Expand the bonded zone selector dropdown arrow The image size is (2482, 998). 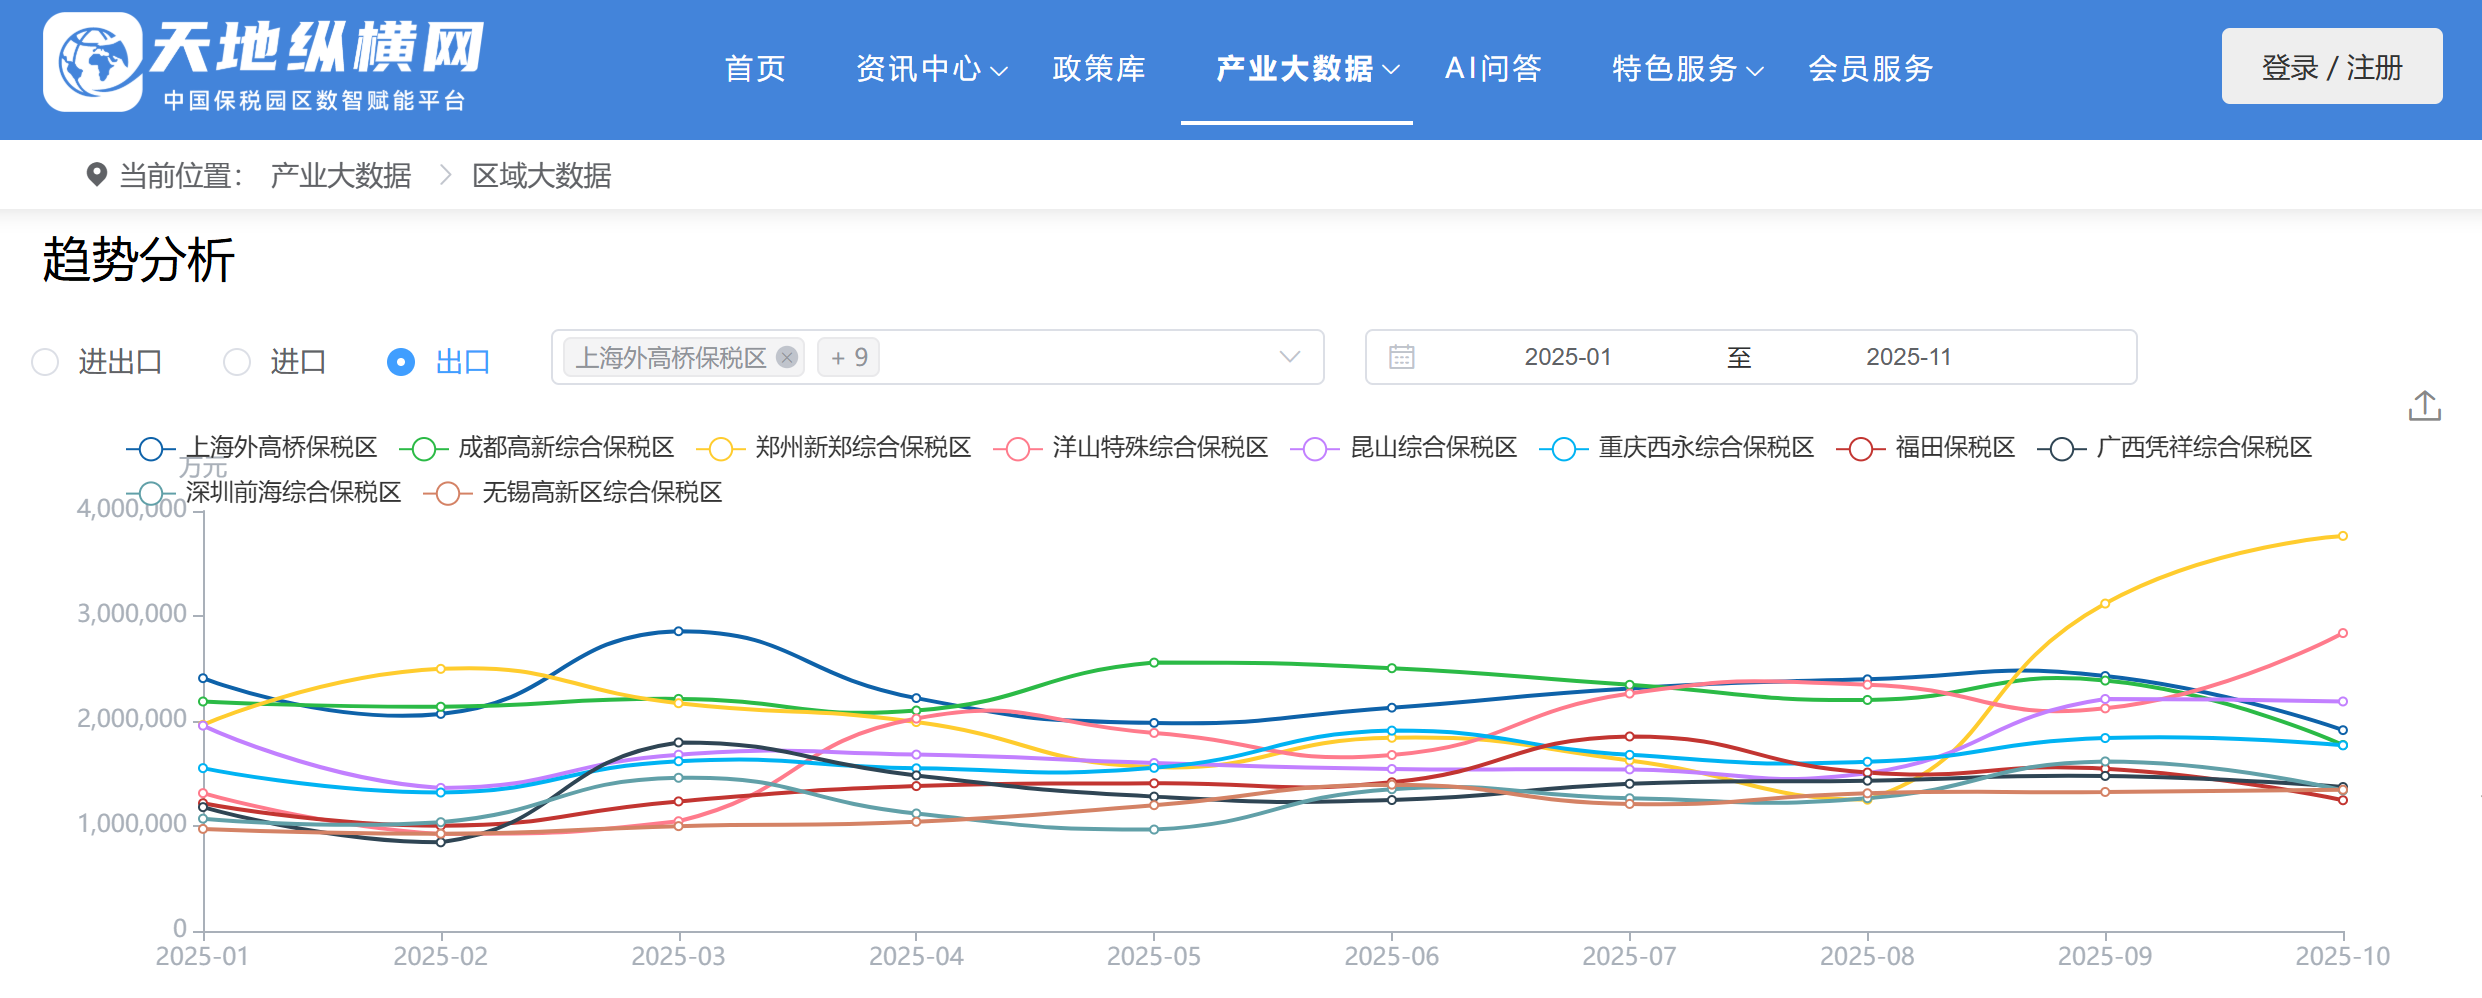point(1290,357)
